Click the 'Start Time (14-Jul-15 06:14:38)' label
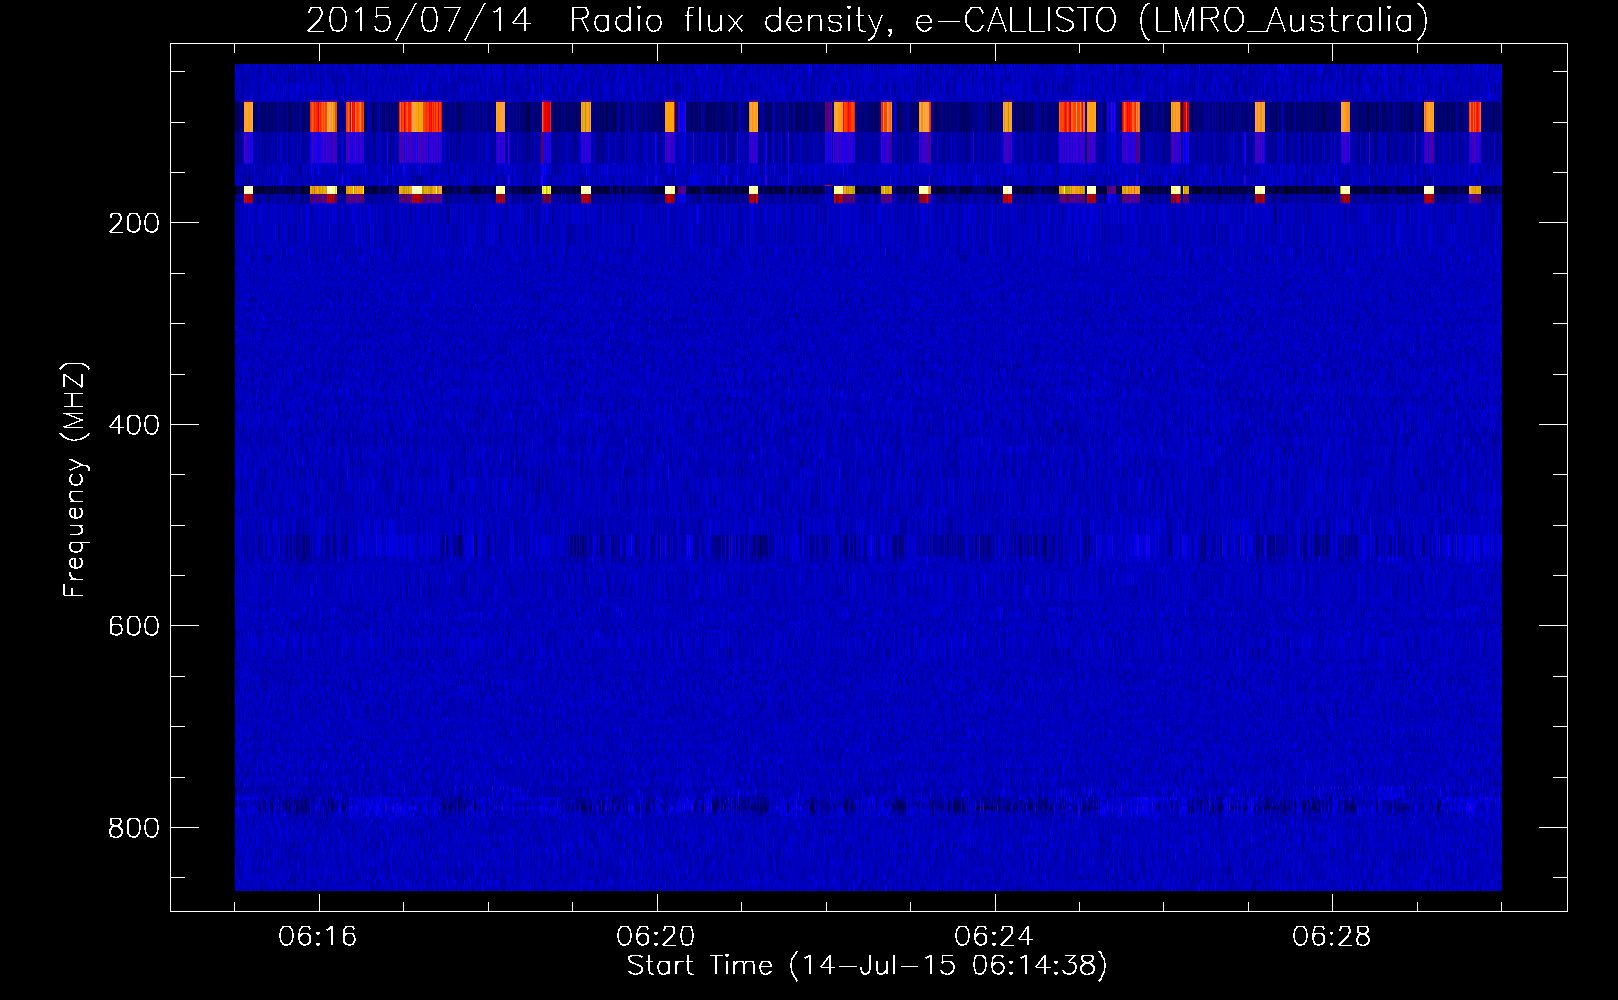 point(867,966)
